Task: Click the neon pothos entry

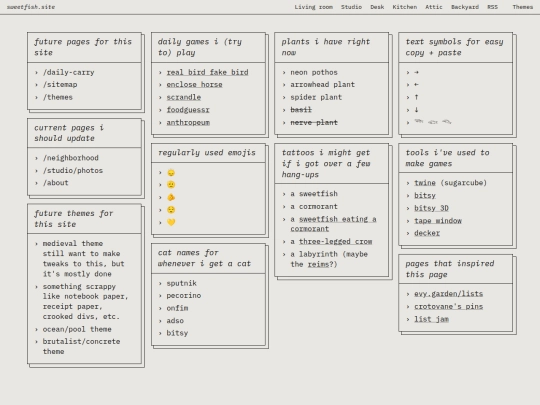Action: tap(314, 72)
